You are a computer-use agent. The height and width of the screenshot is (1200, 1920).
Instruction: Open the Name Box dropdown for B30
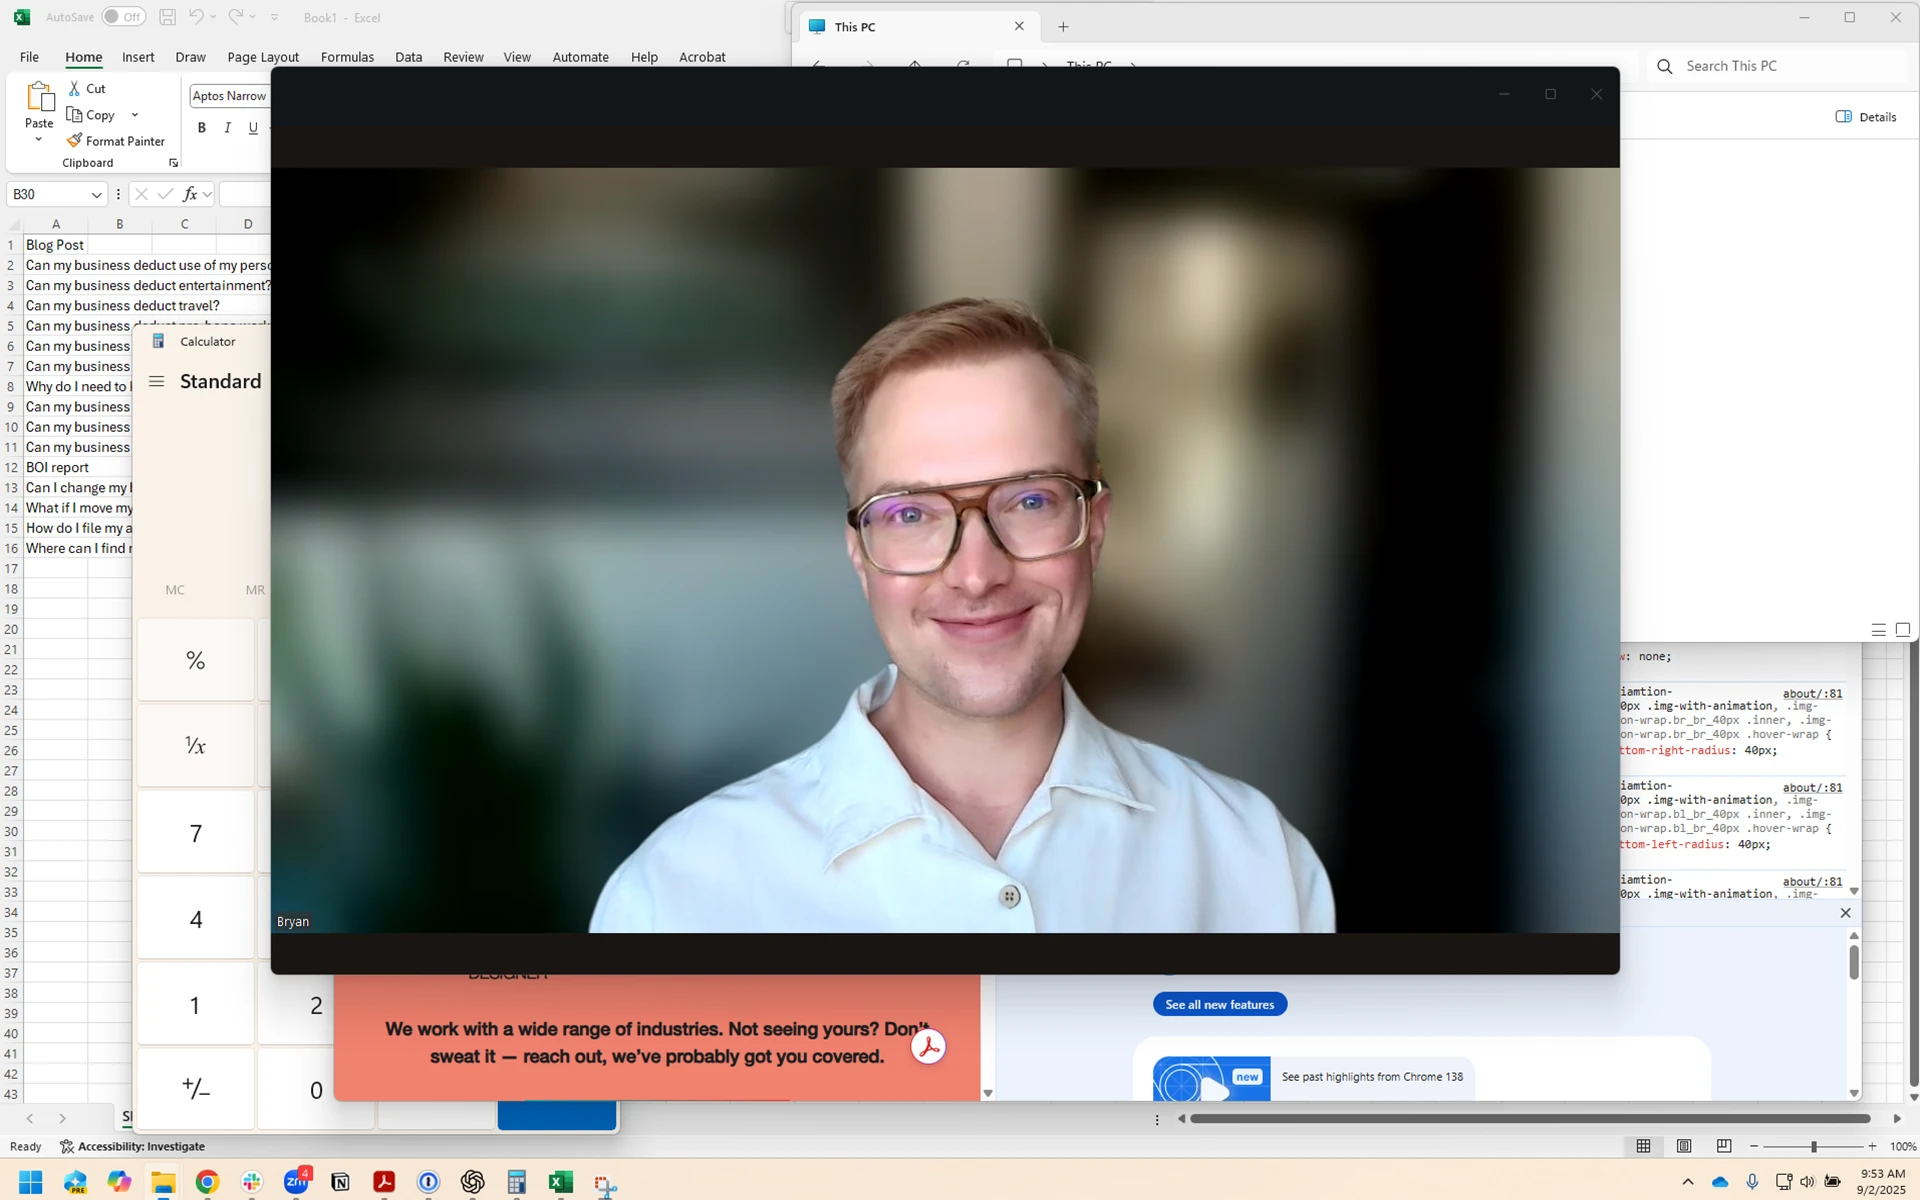[x=96, y=195]
